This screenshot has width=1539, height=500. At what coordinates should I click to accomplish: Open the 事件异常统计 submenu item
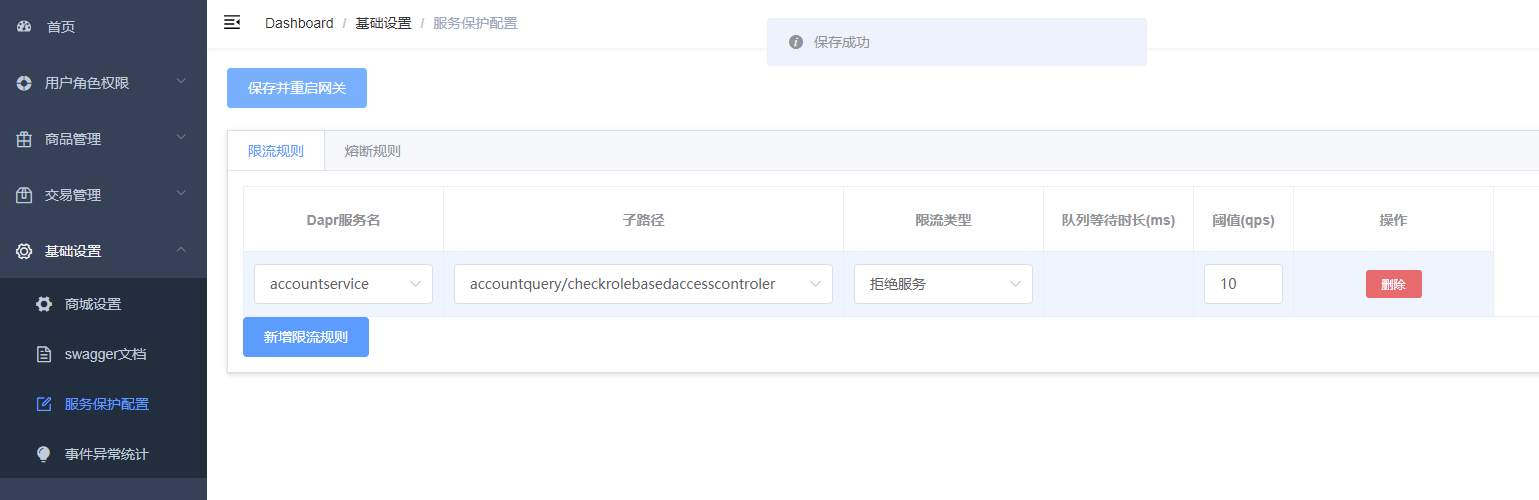(103, 454)
